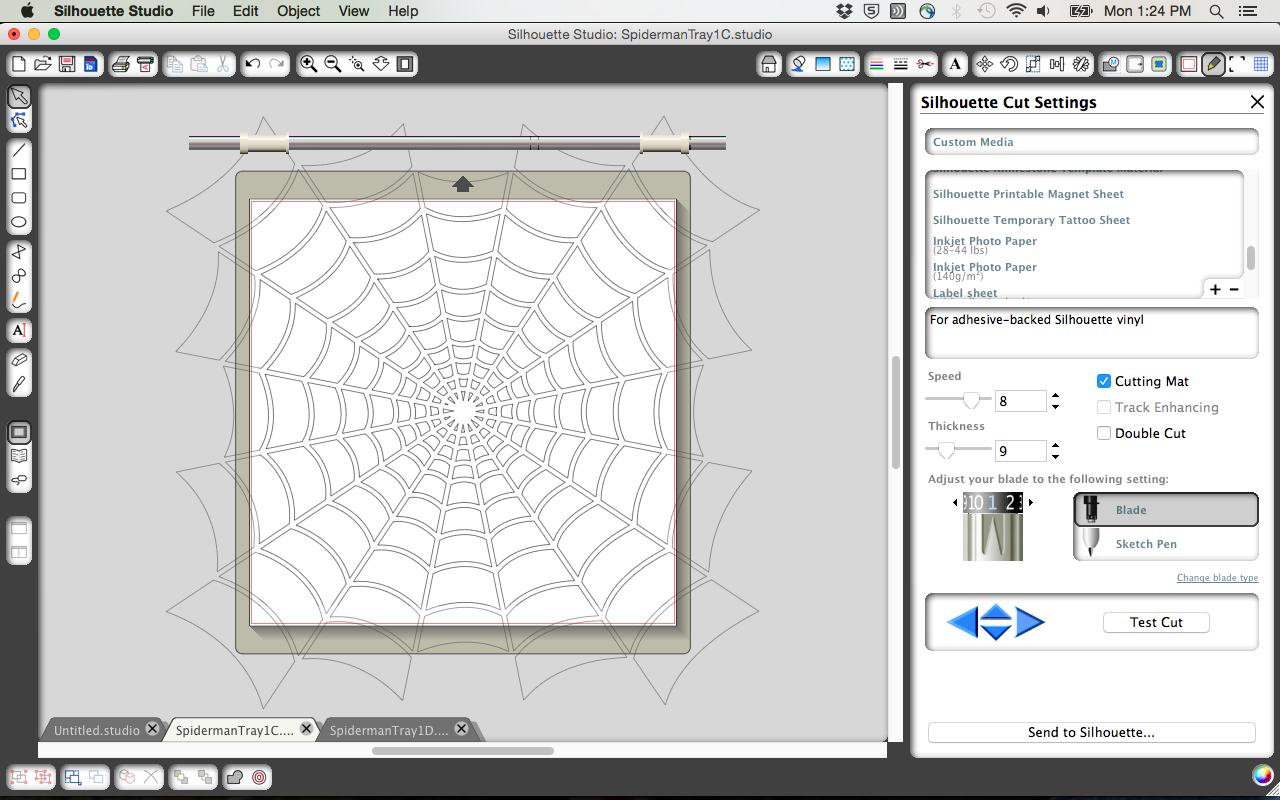1280x800 pixels.
Task: Open the Fill Gradient panel
Action: [x=823, y=64]
